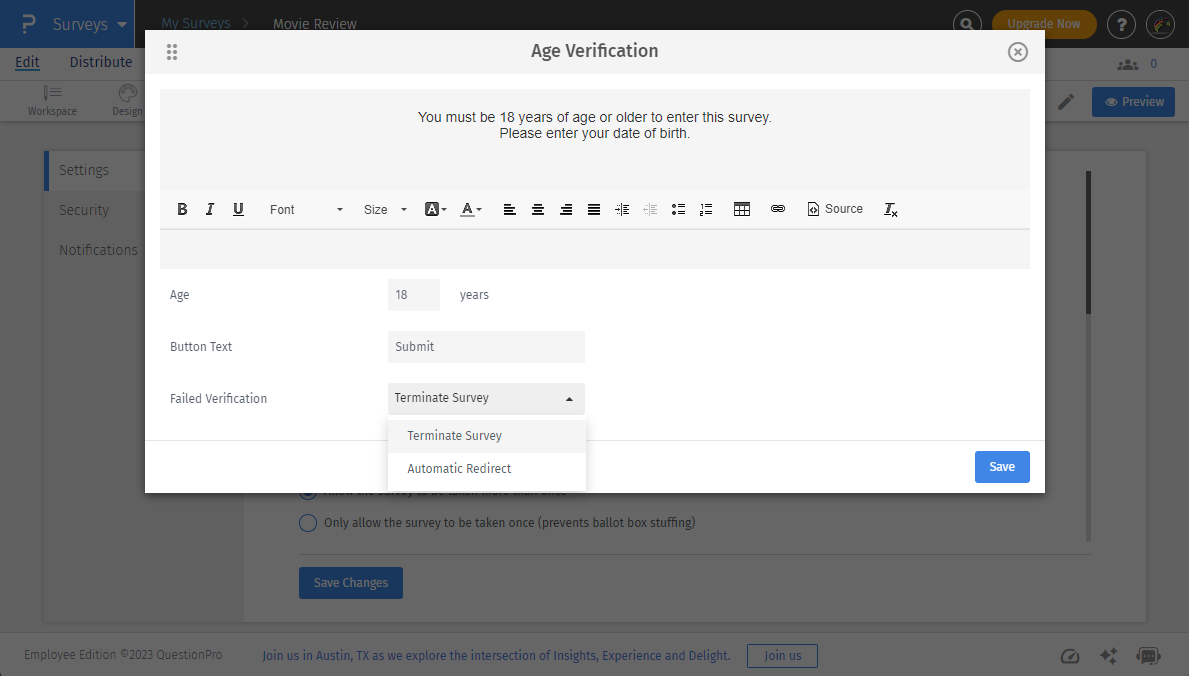Apply italic formatting
The width and height of the screenshot is (1189, 676).
pyautogui.click(x=210, y=209)
